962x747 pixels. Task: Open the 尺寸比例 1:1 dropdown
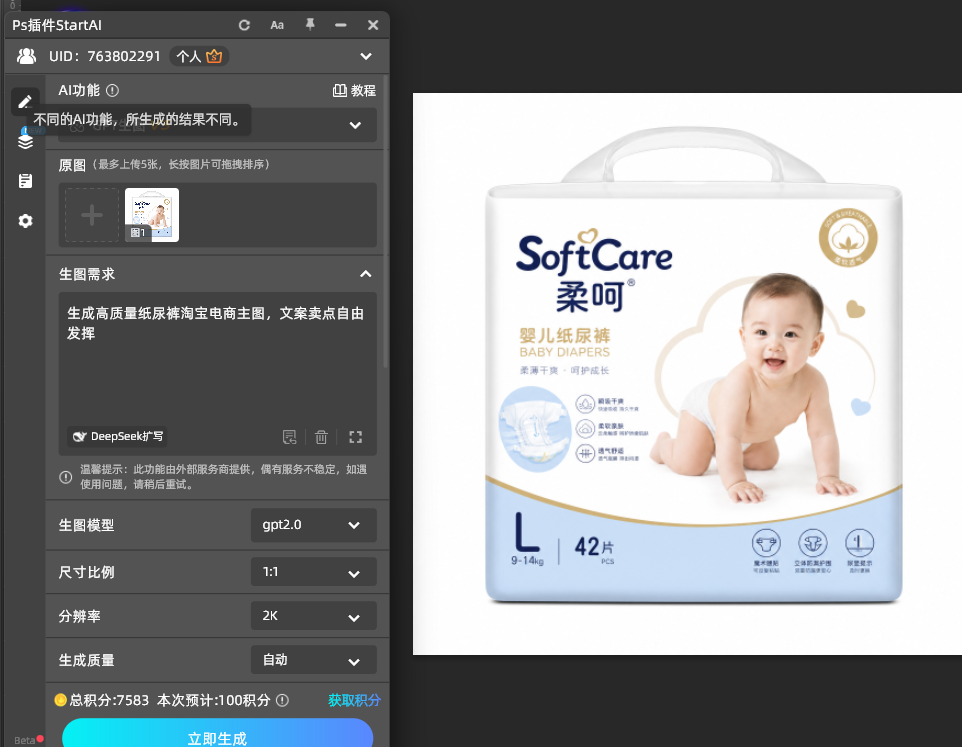[314, 572]
